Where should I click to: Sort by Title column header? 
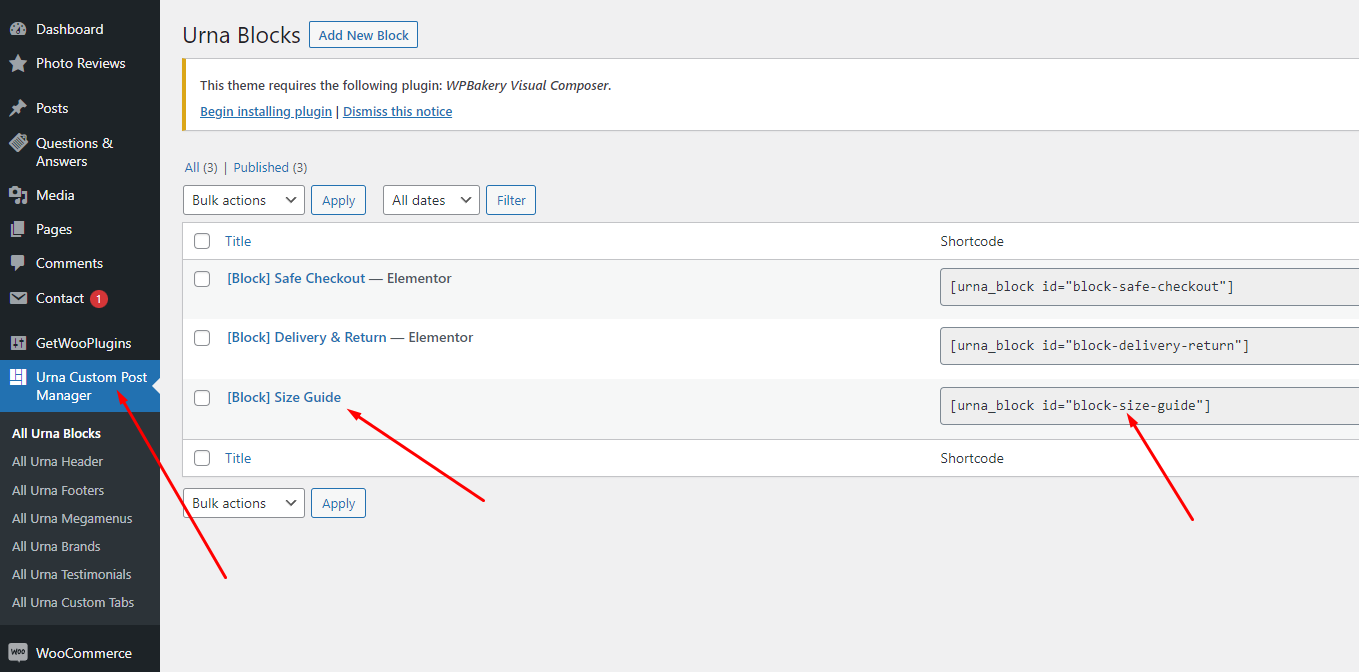coord(238,241)
